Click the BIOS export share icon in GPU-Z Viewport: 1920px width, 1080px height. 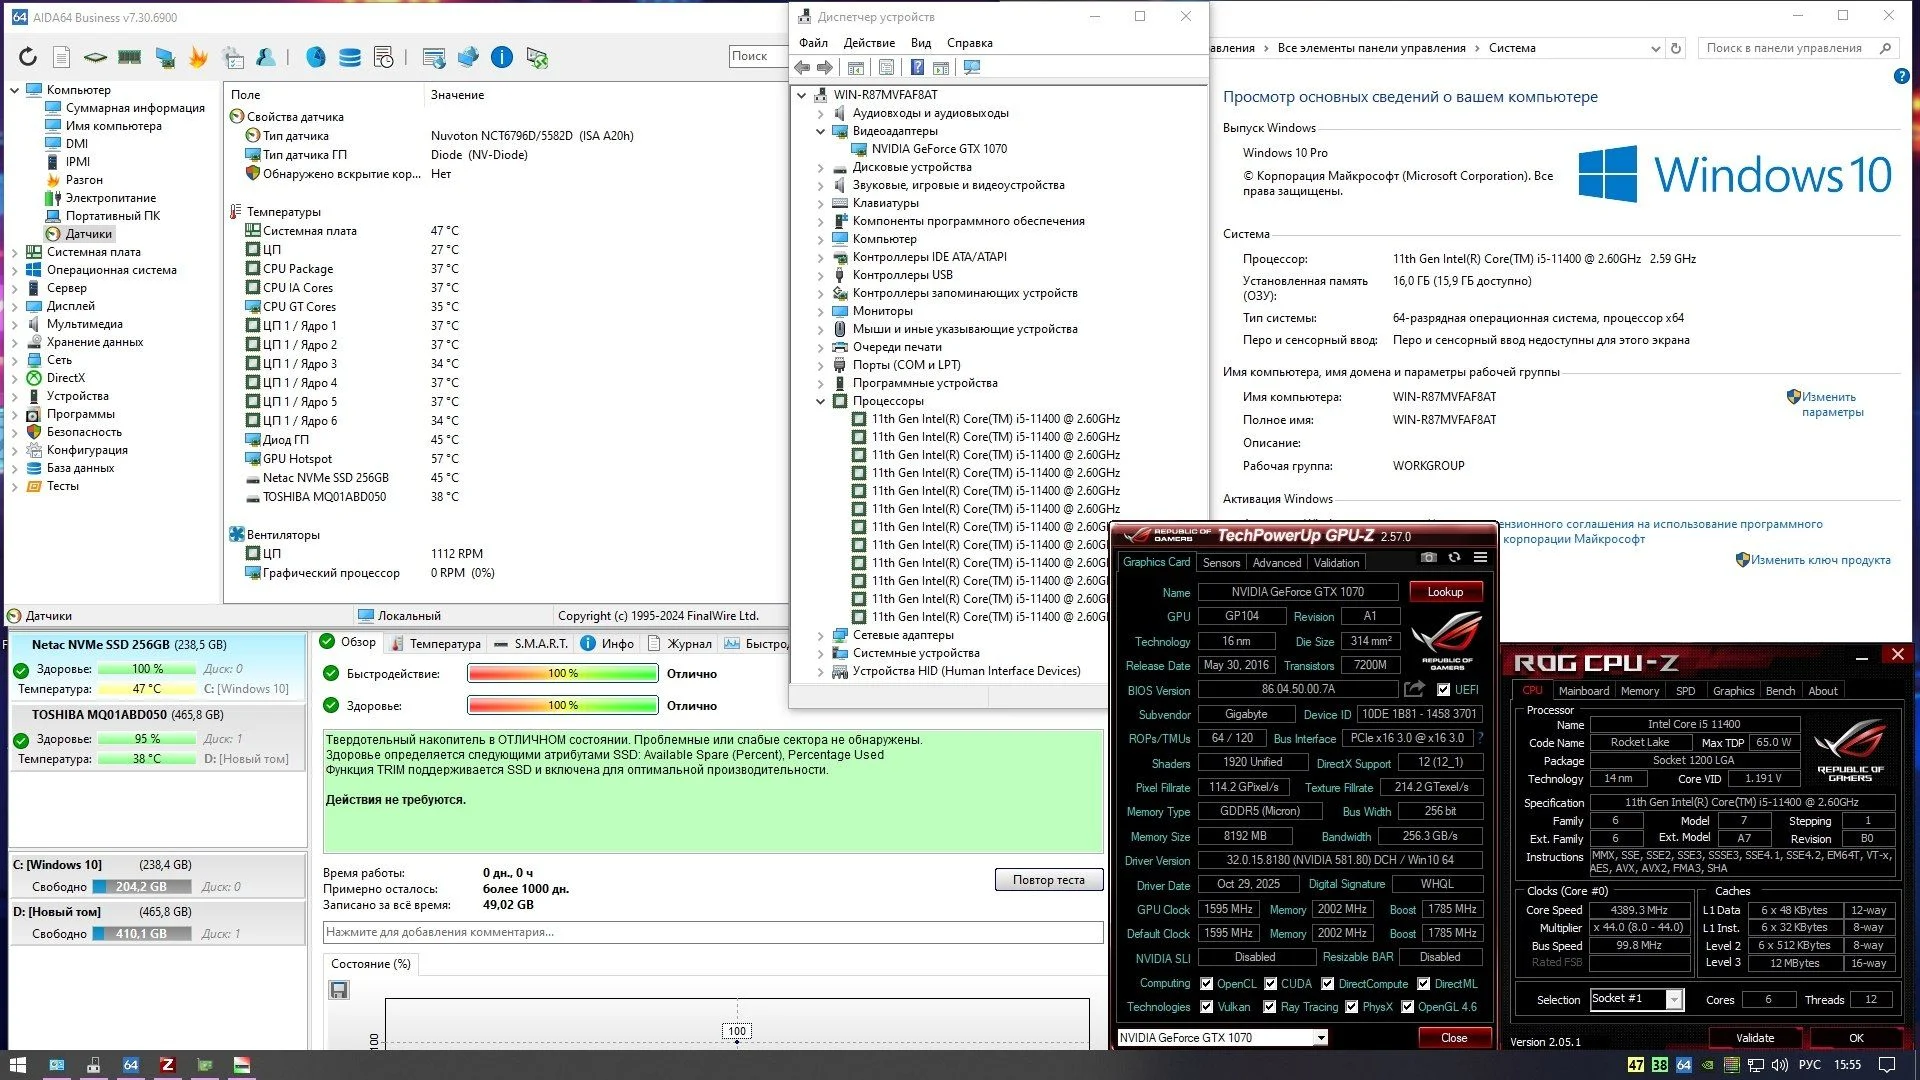point(1414,689)
